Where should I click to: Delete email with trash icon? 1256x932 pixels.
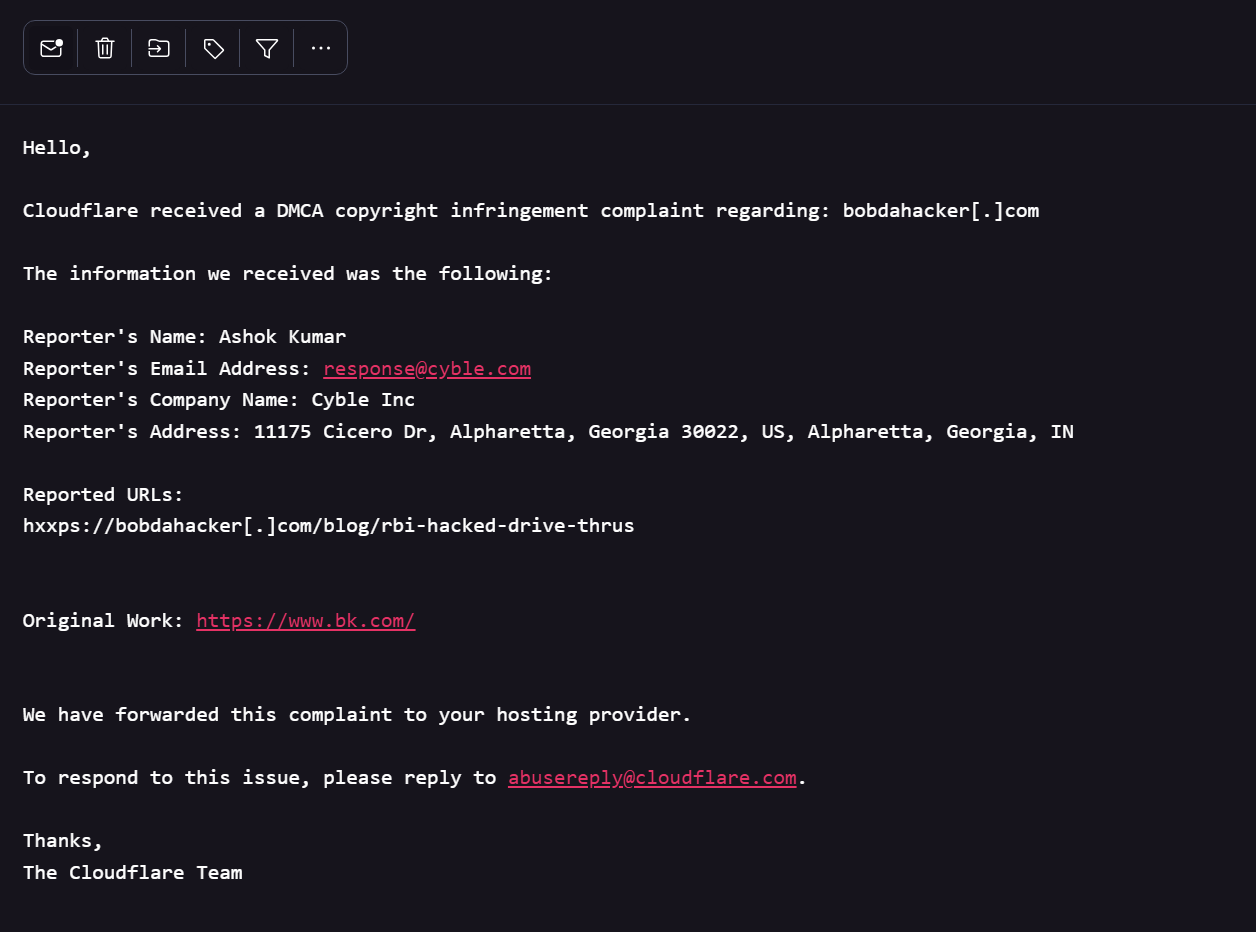pyautogui.click(x=105, y=48)
